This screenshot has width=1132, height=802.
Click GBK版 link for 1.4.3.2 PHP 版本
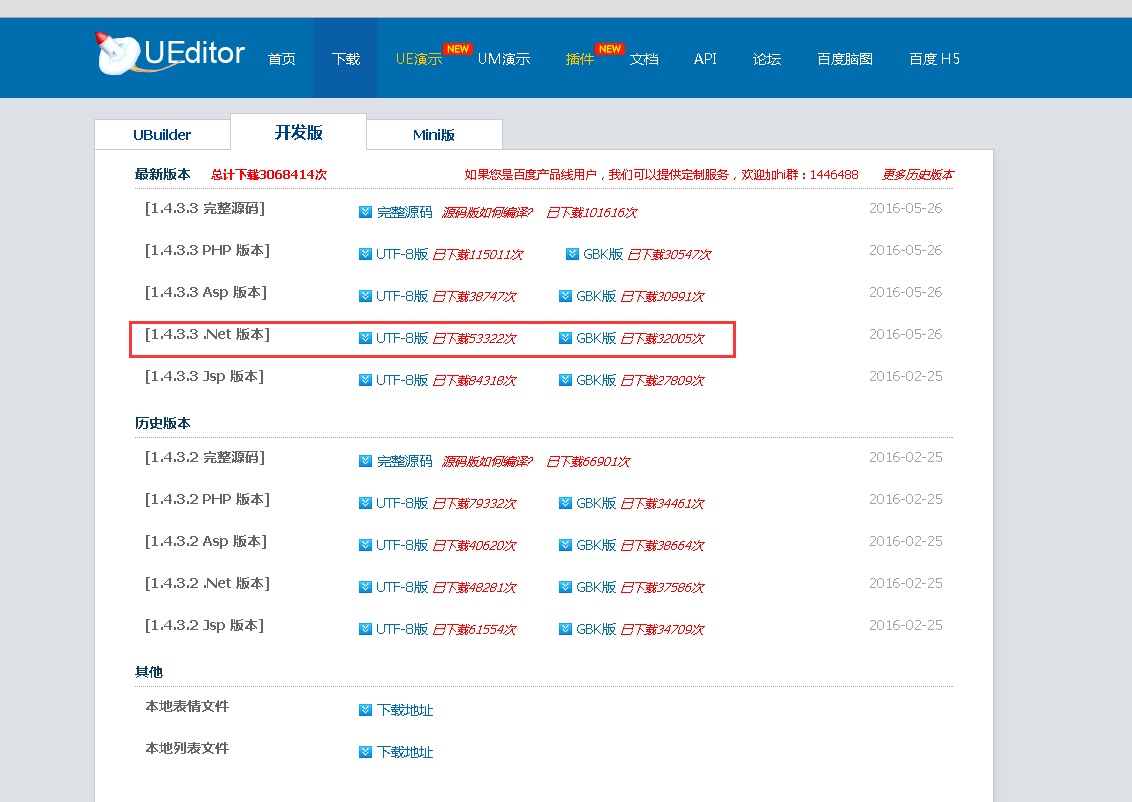tap(596, 503)
